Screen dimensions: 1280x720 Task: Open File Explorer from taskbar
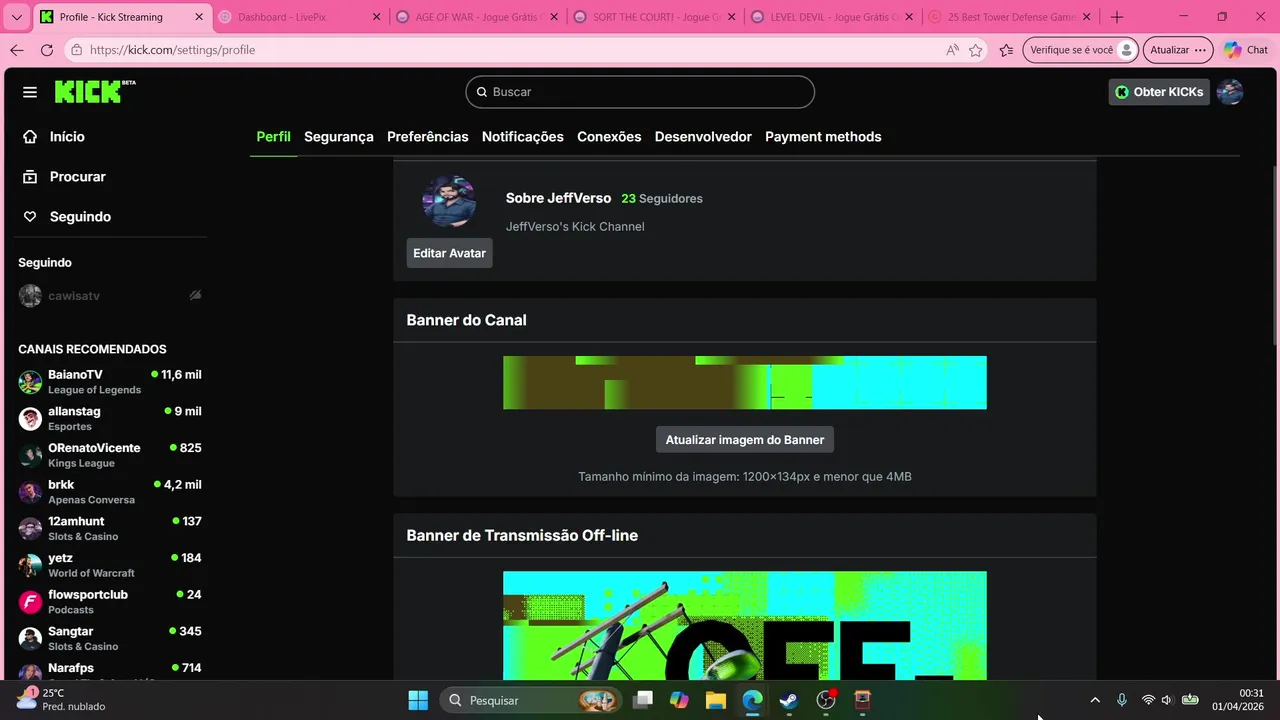[x=716, y=700]
